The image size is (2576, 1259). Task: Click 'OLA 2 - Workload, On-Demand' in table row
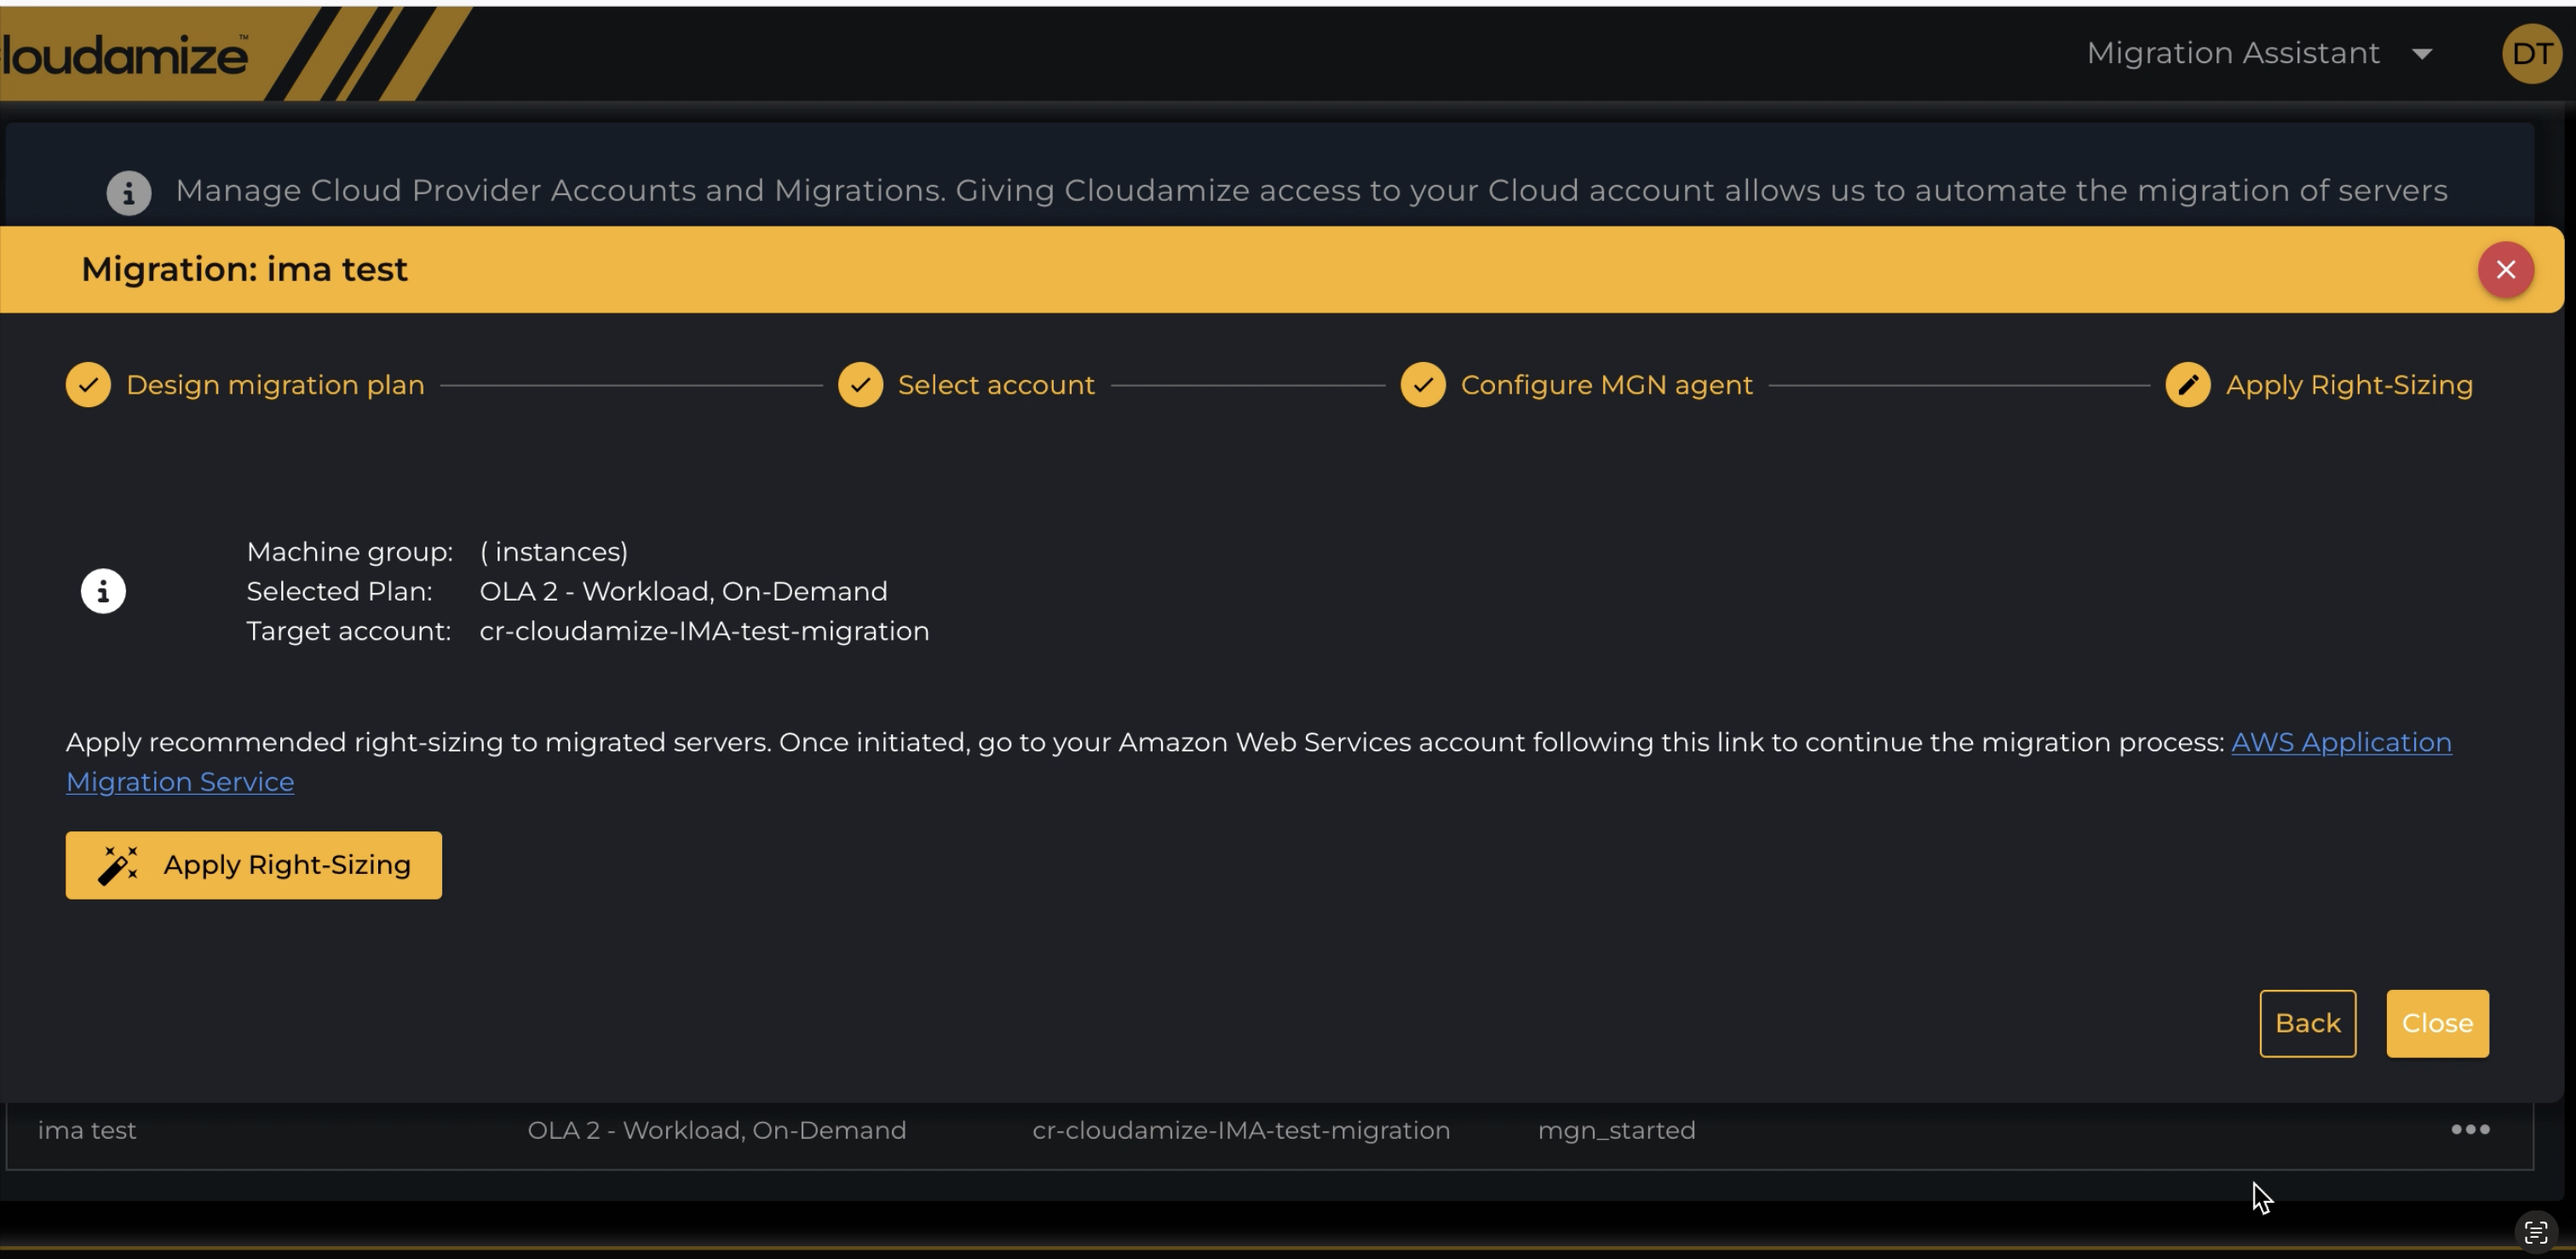click(x=716, y=1130)
